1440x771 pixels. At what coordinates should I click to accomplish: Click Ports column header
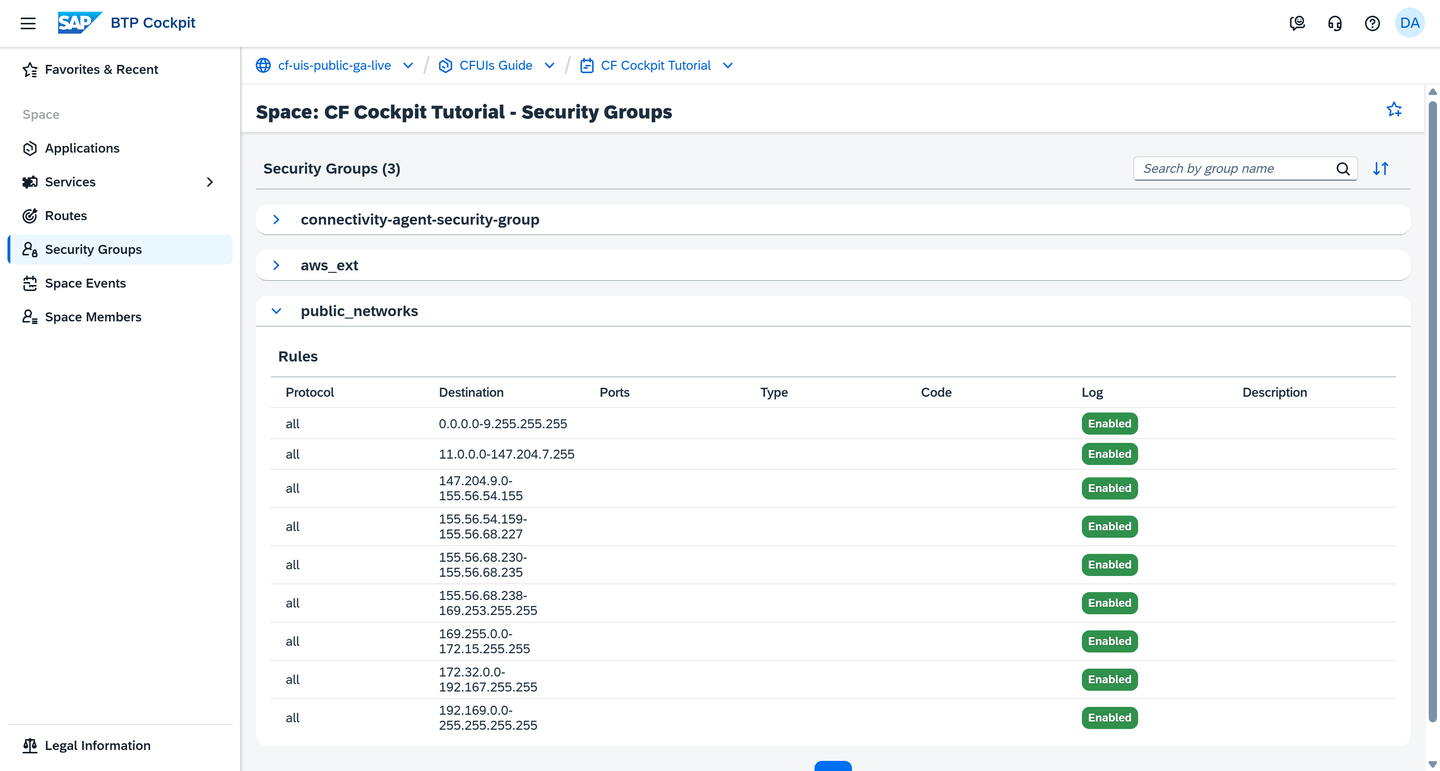pos(615,393)
